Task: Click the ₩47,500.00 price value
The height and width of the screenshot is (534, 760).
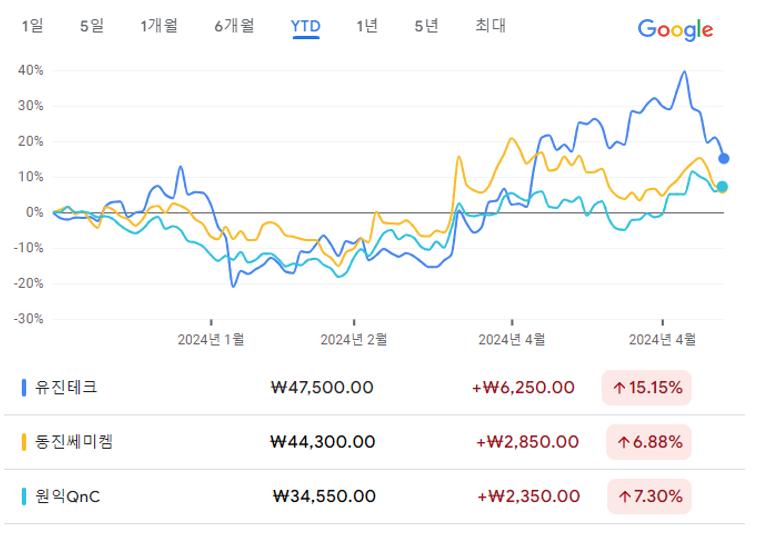Action: click(322, 388)
